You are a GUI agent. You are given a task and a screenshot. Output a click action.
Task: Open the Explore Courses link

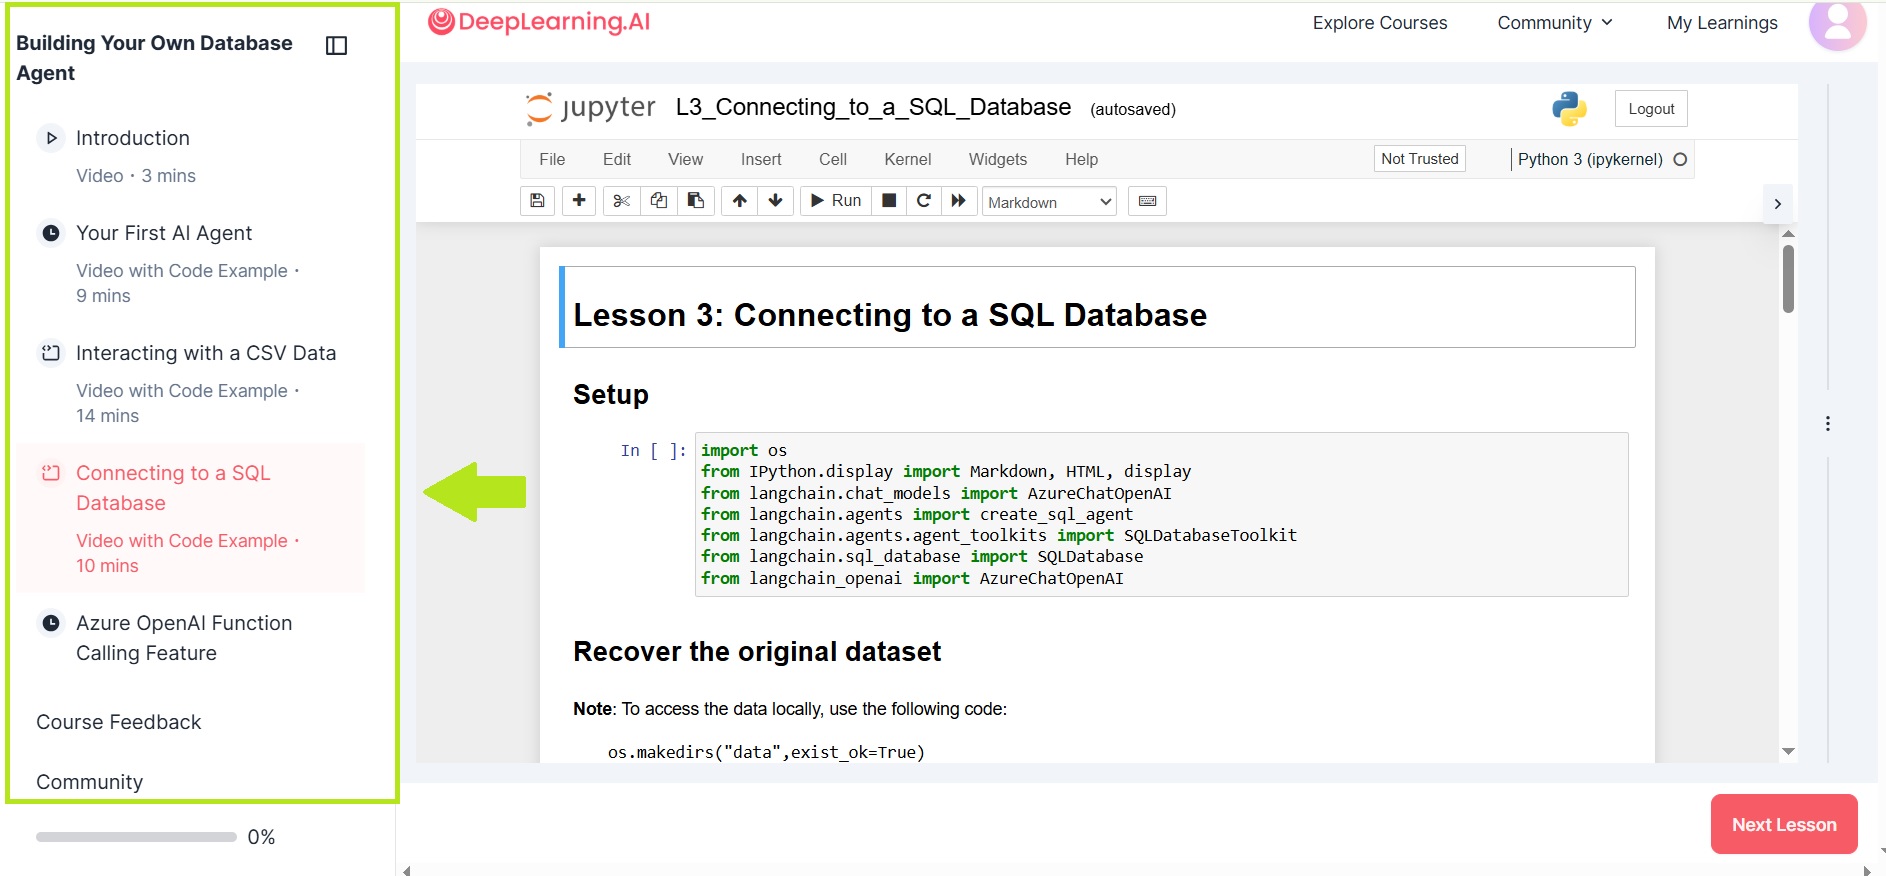point(1380,23)
